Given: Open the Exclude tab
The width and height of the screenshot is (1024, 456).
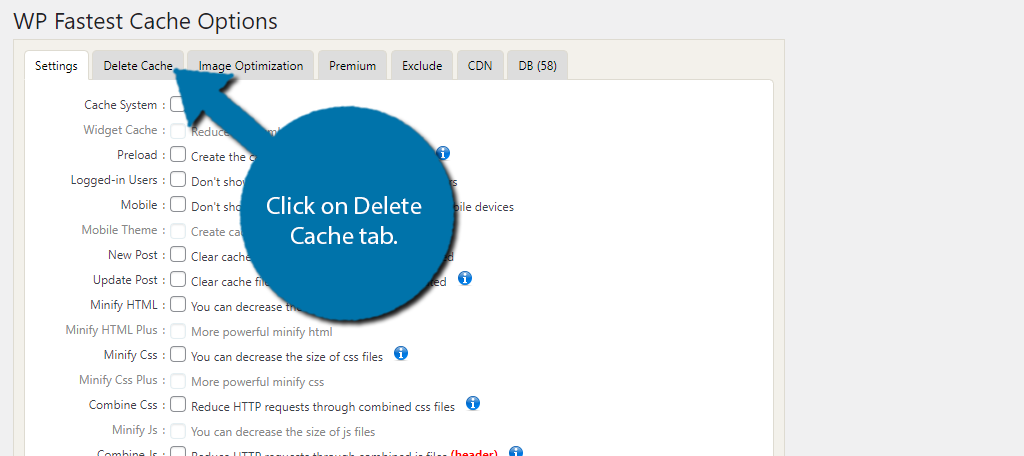Looking at the screenshot, I should tap(422, 65).
